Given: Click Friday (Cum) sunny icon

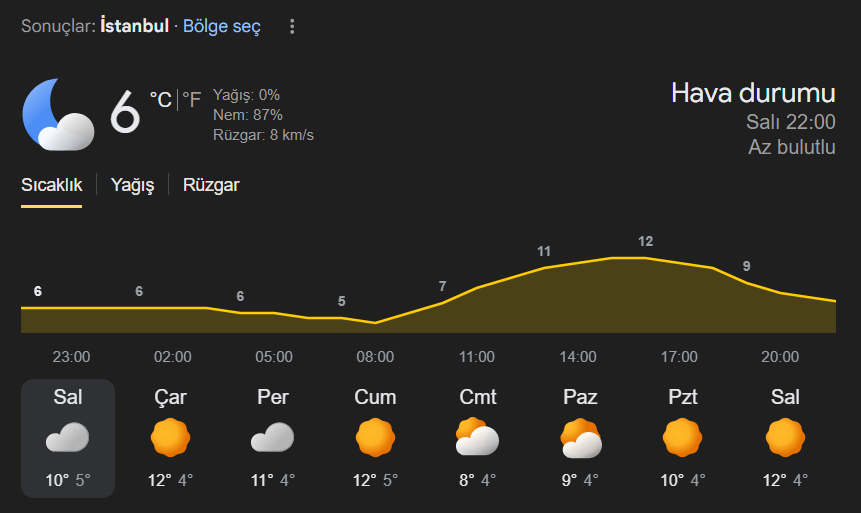Looking at the screenshot, I should pos(375,438).
